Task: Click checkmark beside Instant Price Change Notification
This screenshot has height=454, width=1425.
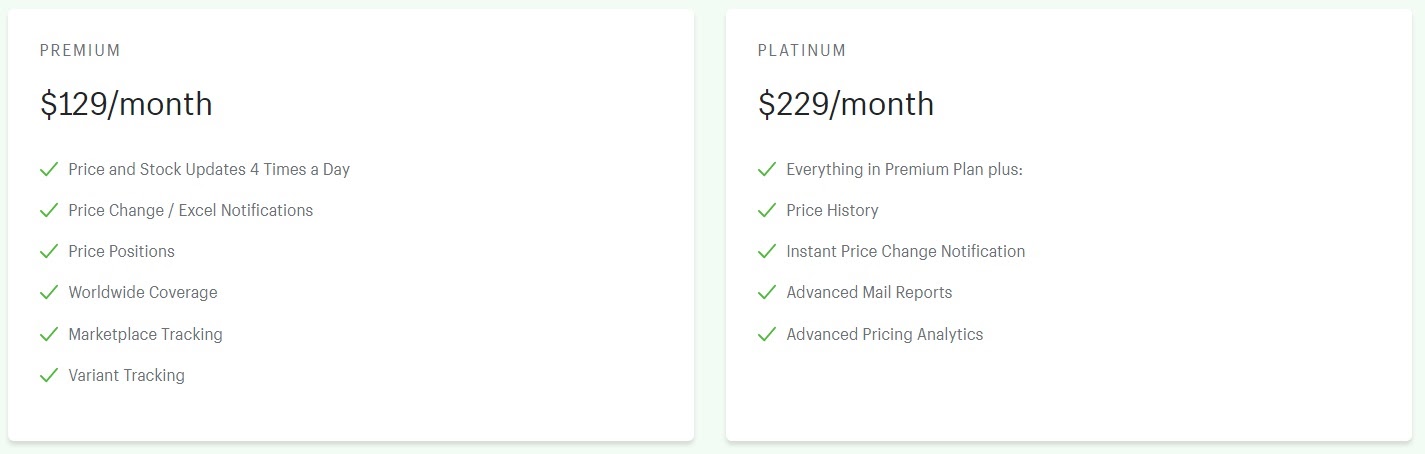Action: (x=767, y=252)
